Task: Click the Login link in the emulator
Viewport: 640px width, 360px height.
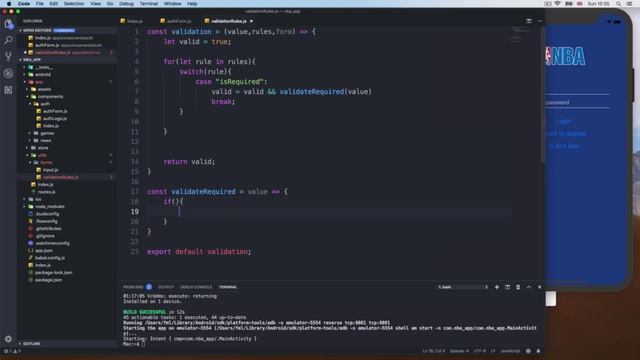Action: [x=564, y=121]
